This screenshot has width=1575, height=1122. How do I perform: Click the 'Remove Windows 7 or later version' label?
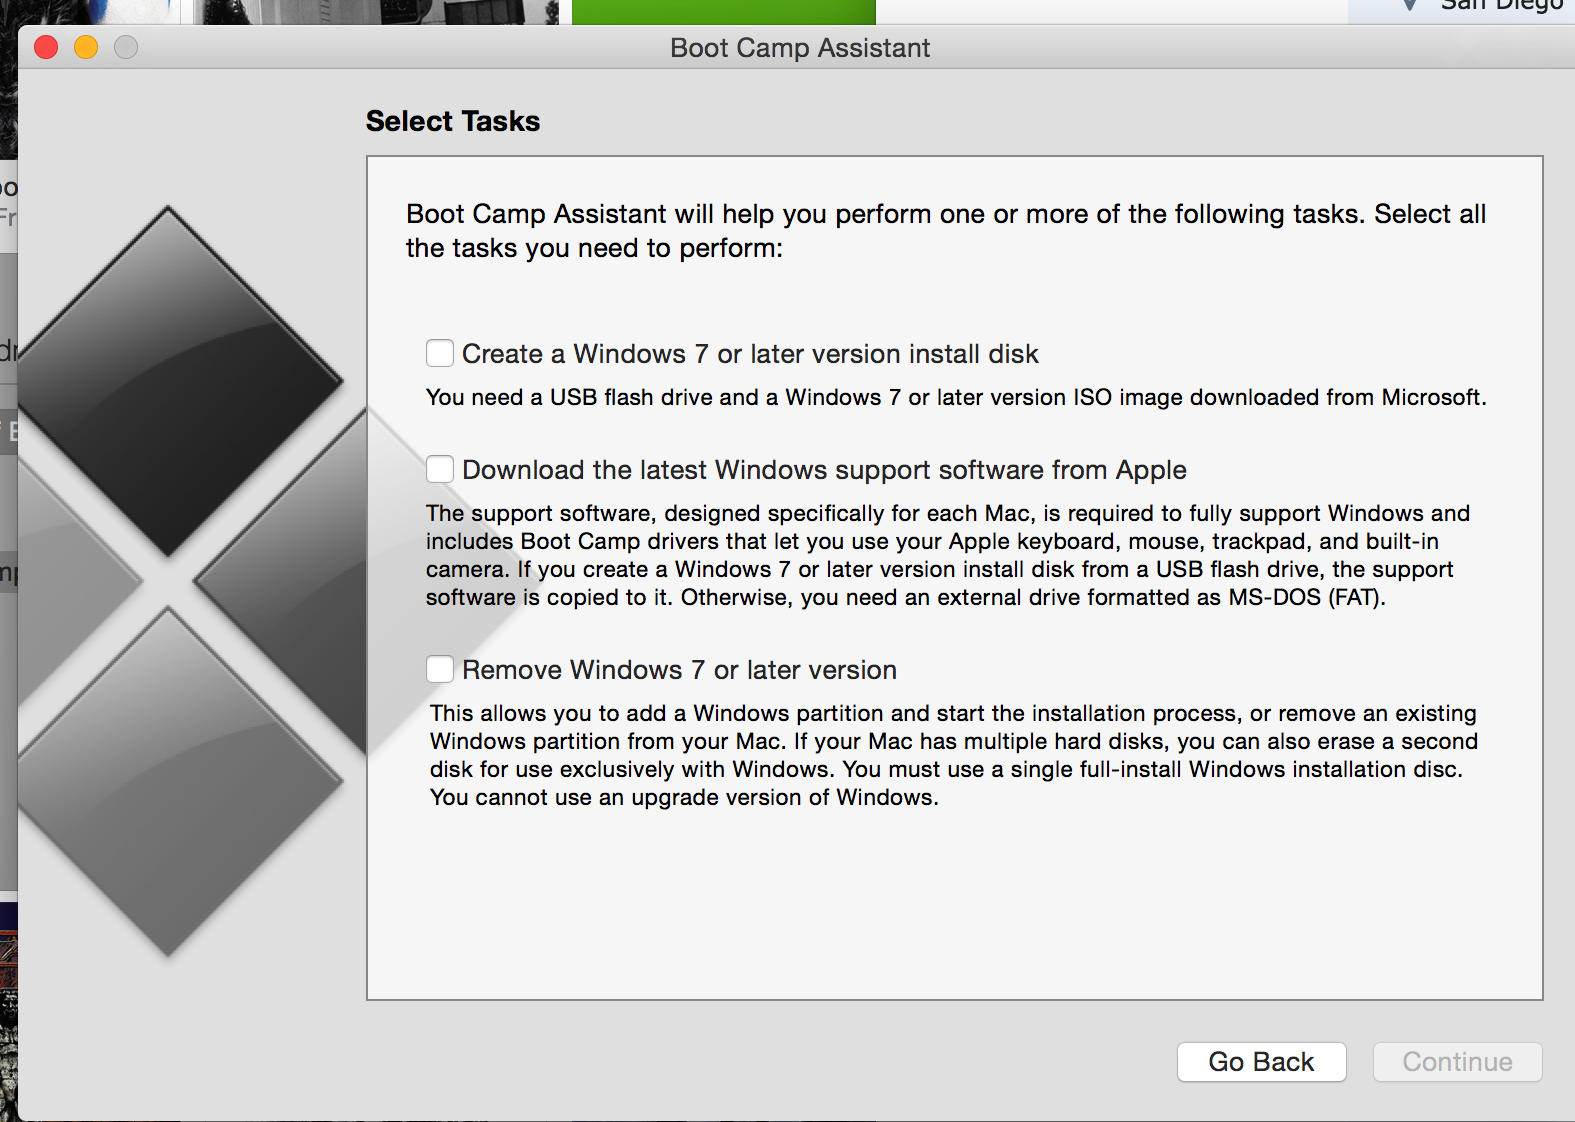[x=679, y=670]
